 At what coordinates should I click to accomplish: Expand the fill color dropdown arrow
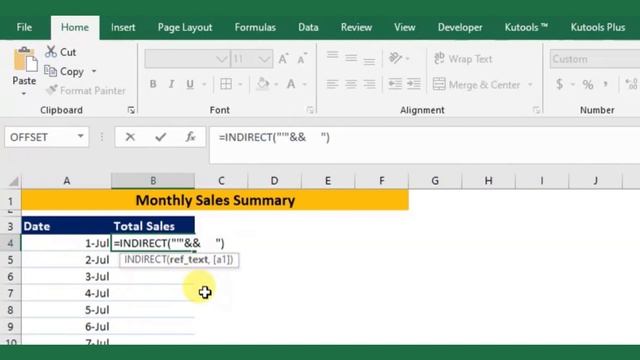point(276,84)
